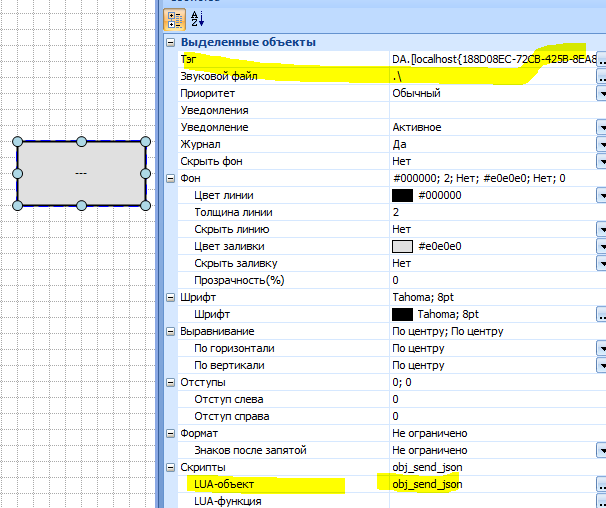Click the top-center resize handle of the rectangle
Screen dimensions: 606x508
[81, 142]
